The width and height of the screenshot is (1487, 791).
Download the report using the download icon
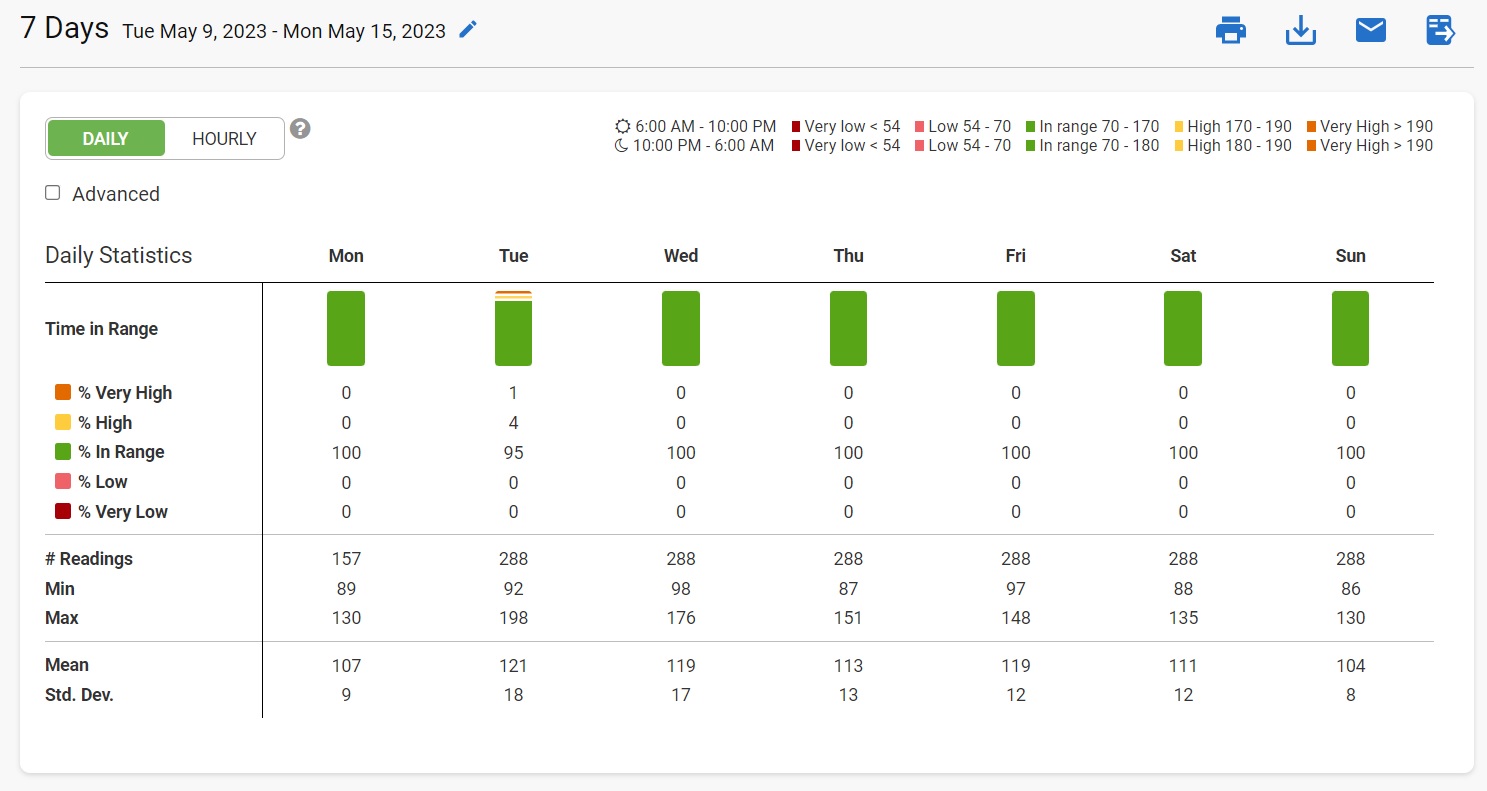point(1300,31)
